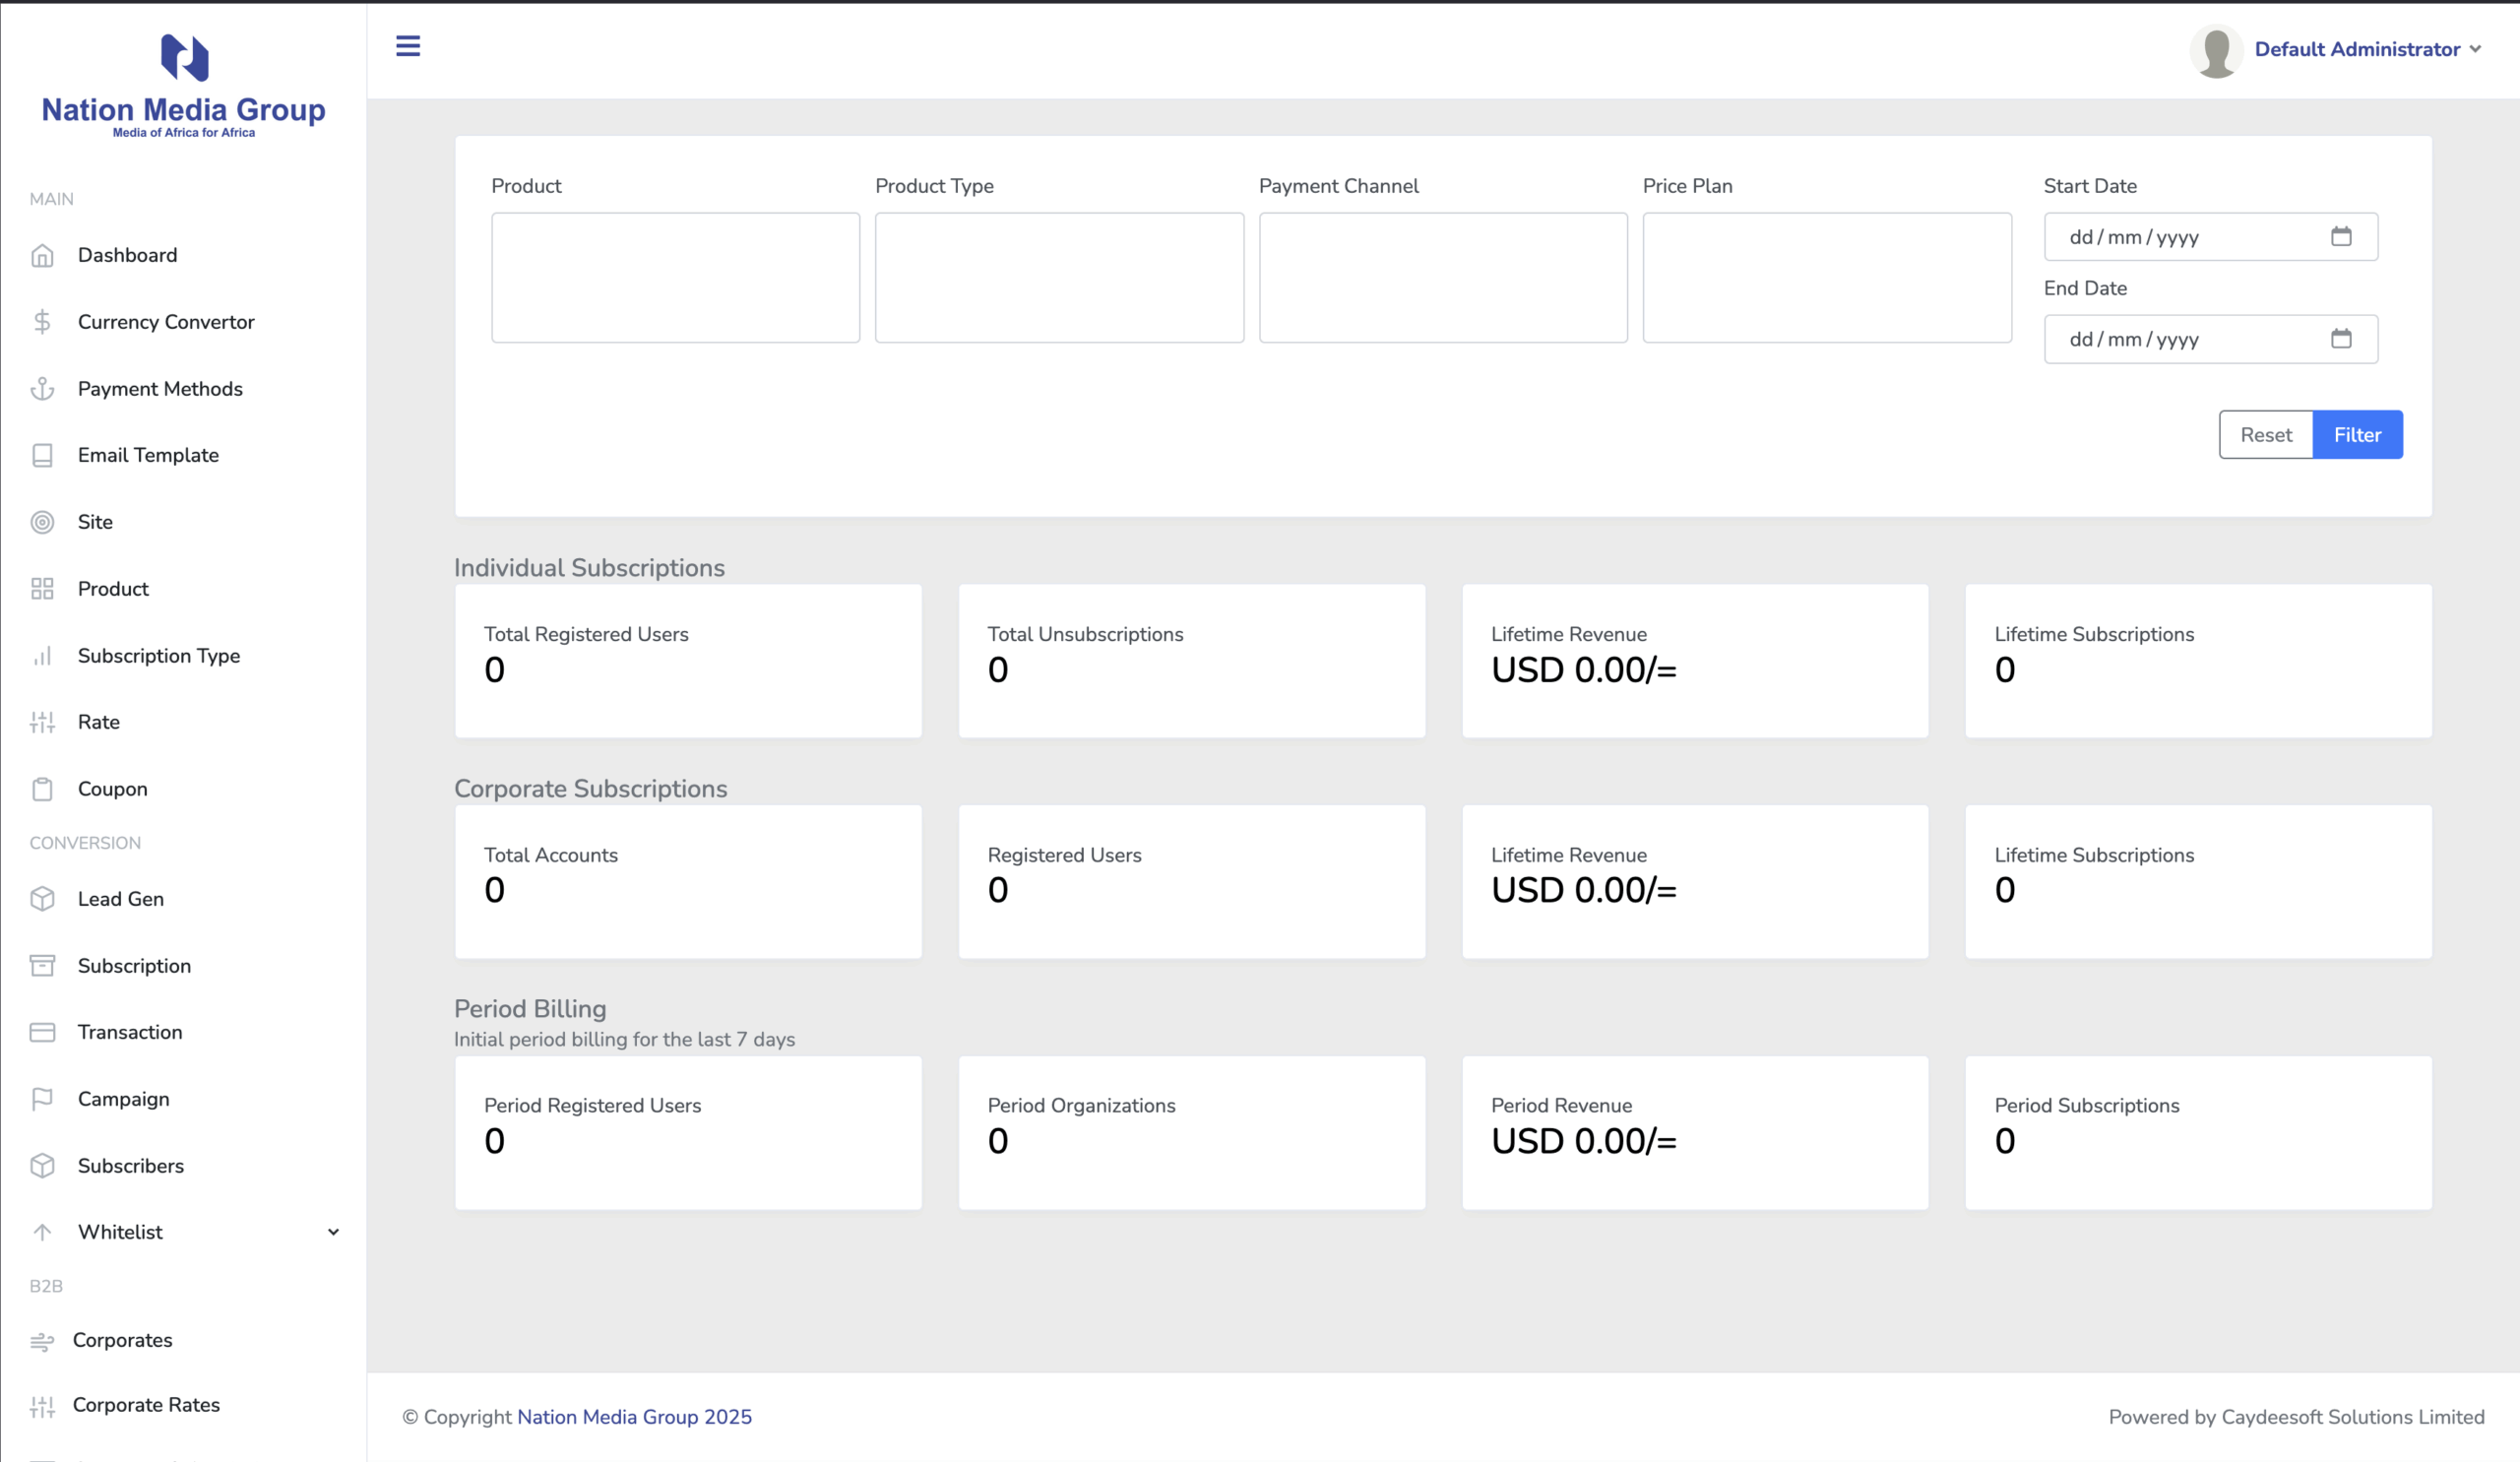Click the Product grid icon

pos(42,589)
